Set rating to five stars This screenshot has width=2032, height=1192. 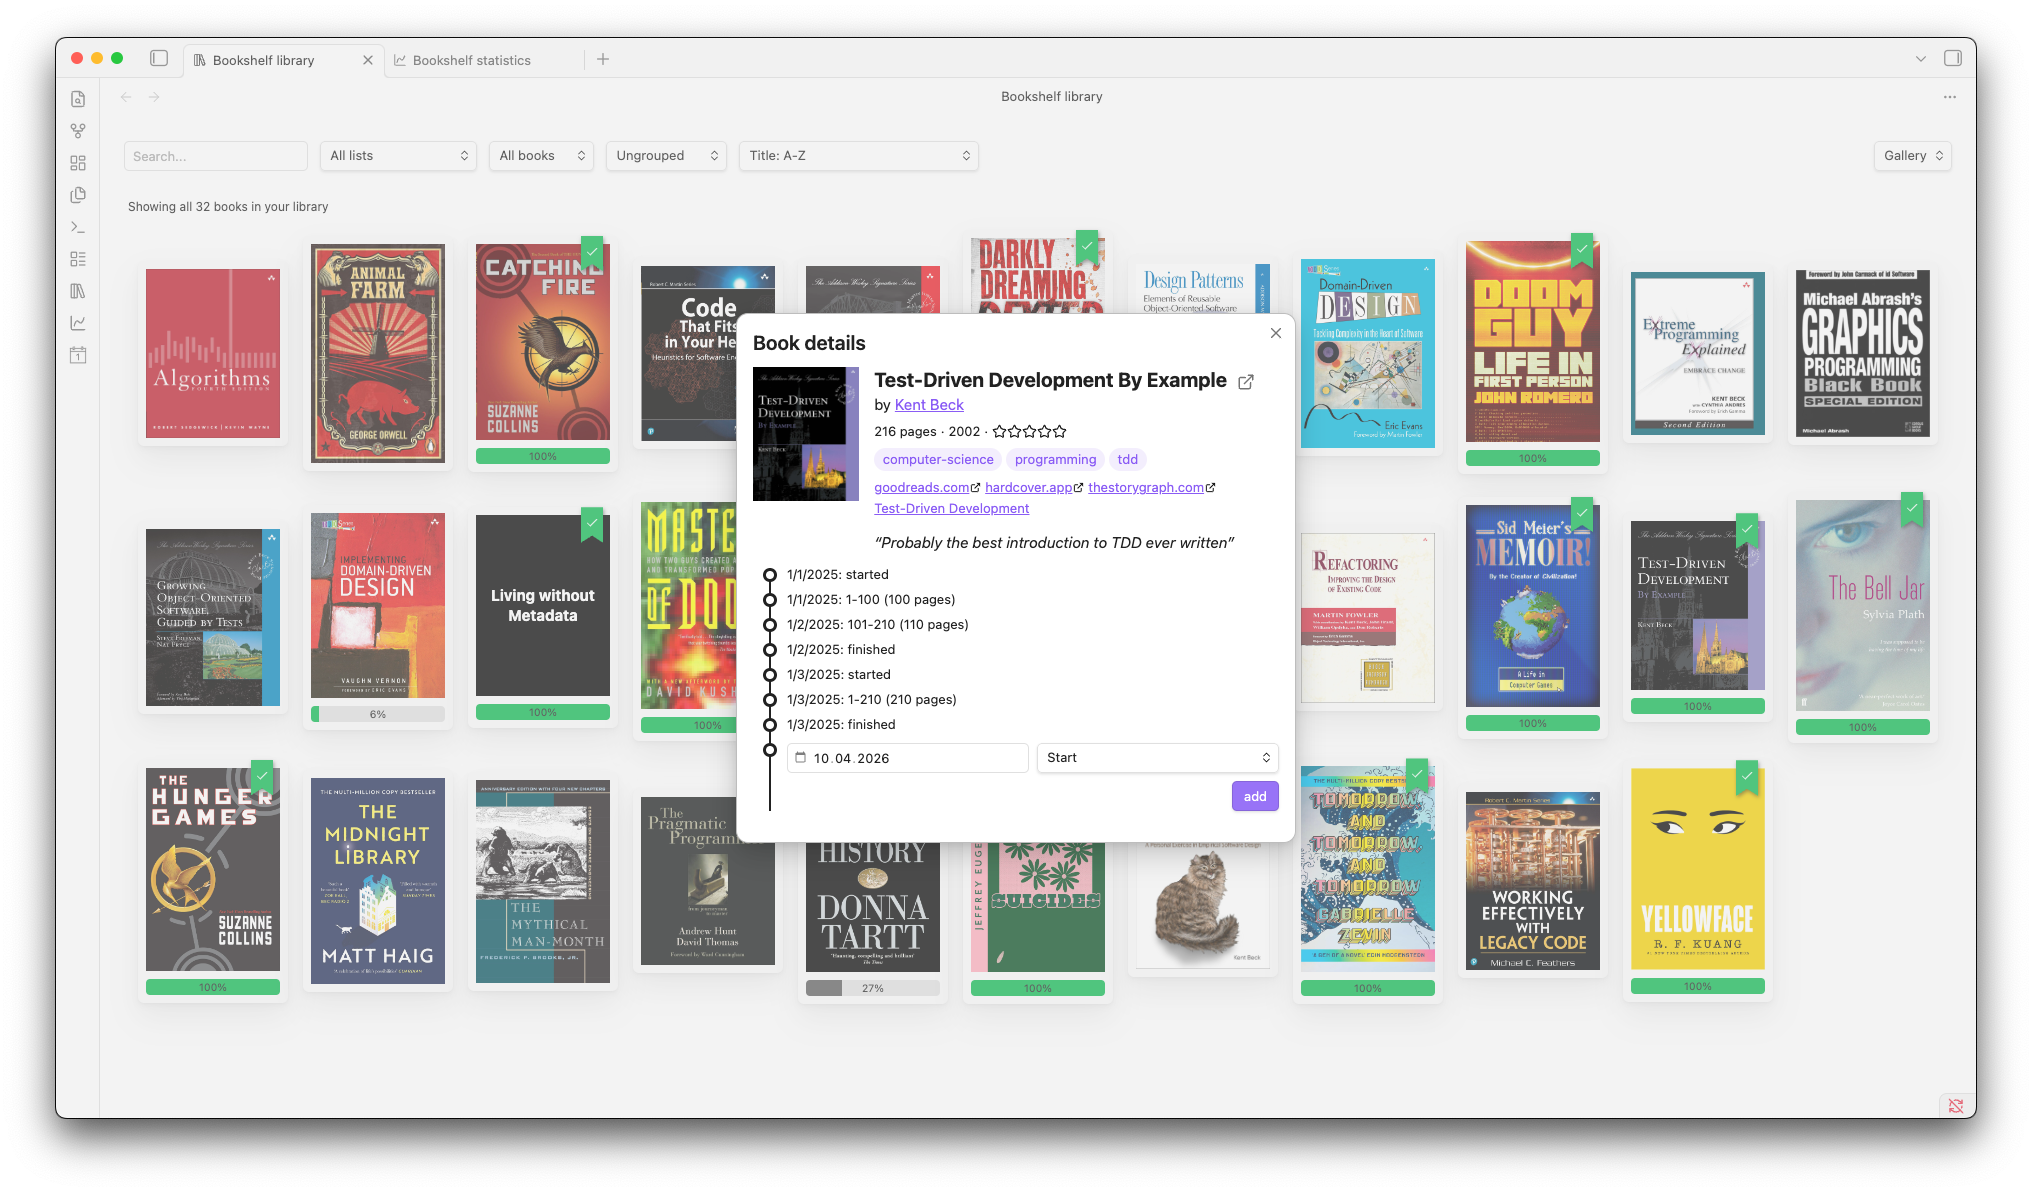coord(1060,432)
